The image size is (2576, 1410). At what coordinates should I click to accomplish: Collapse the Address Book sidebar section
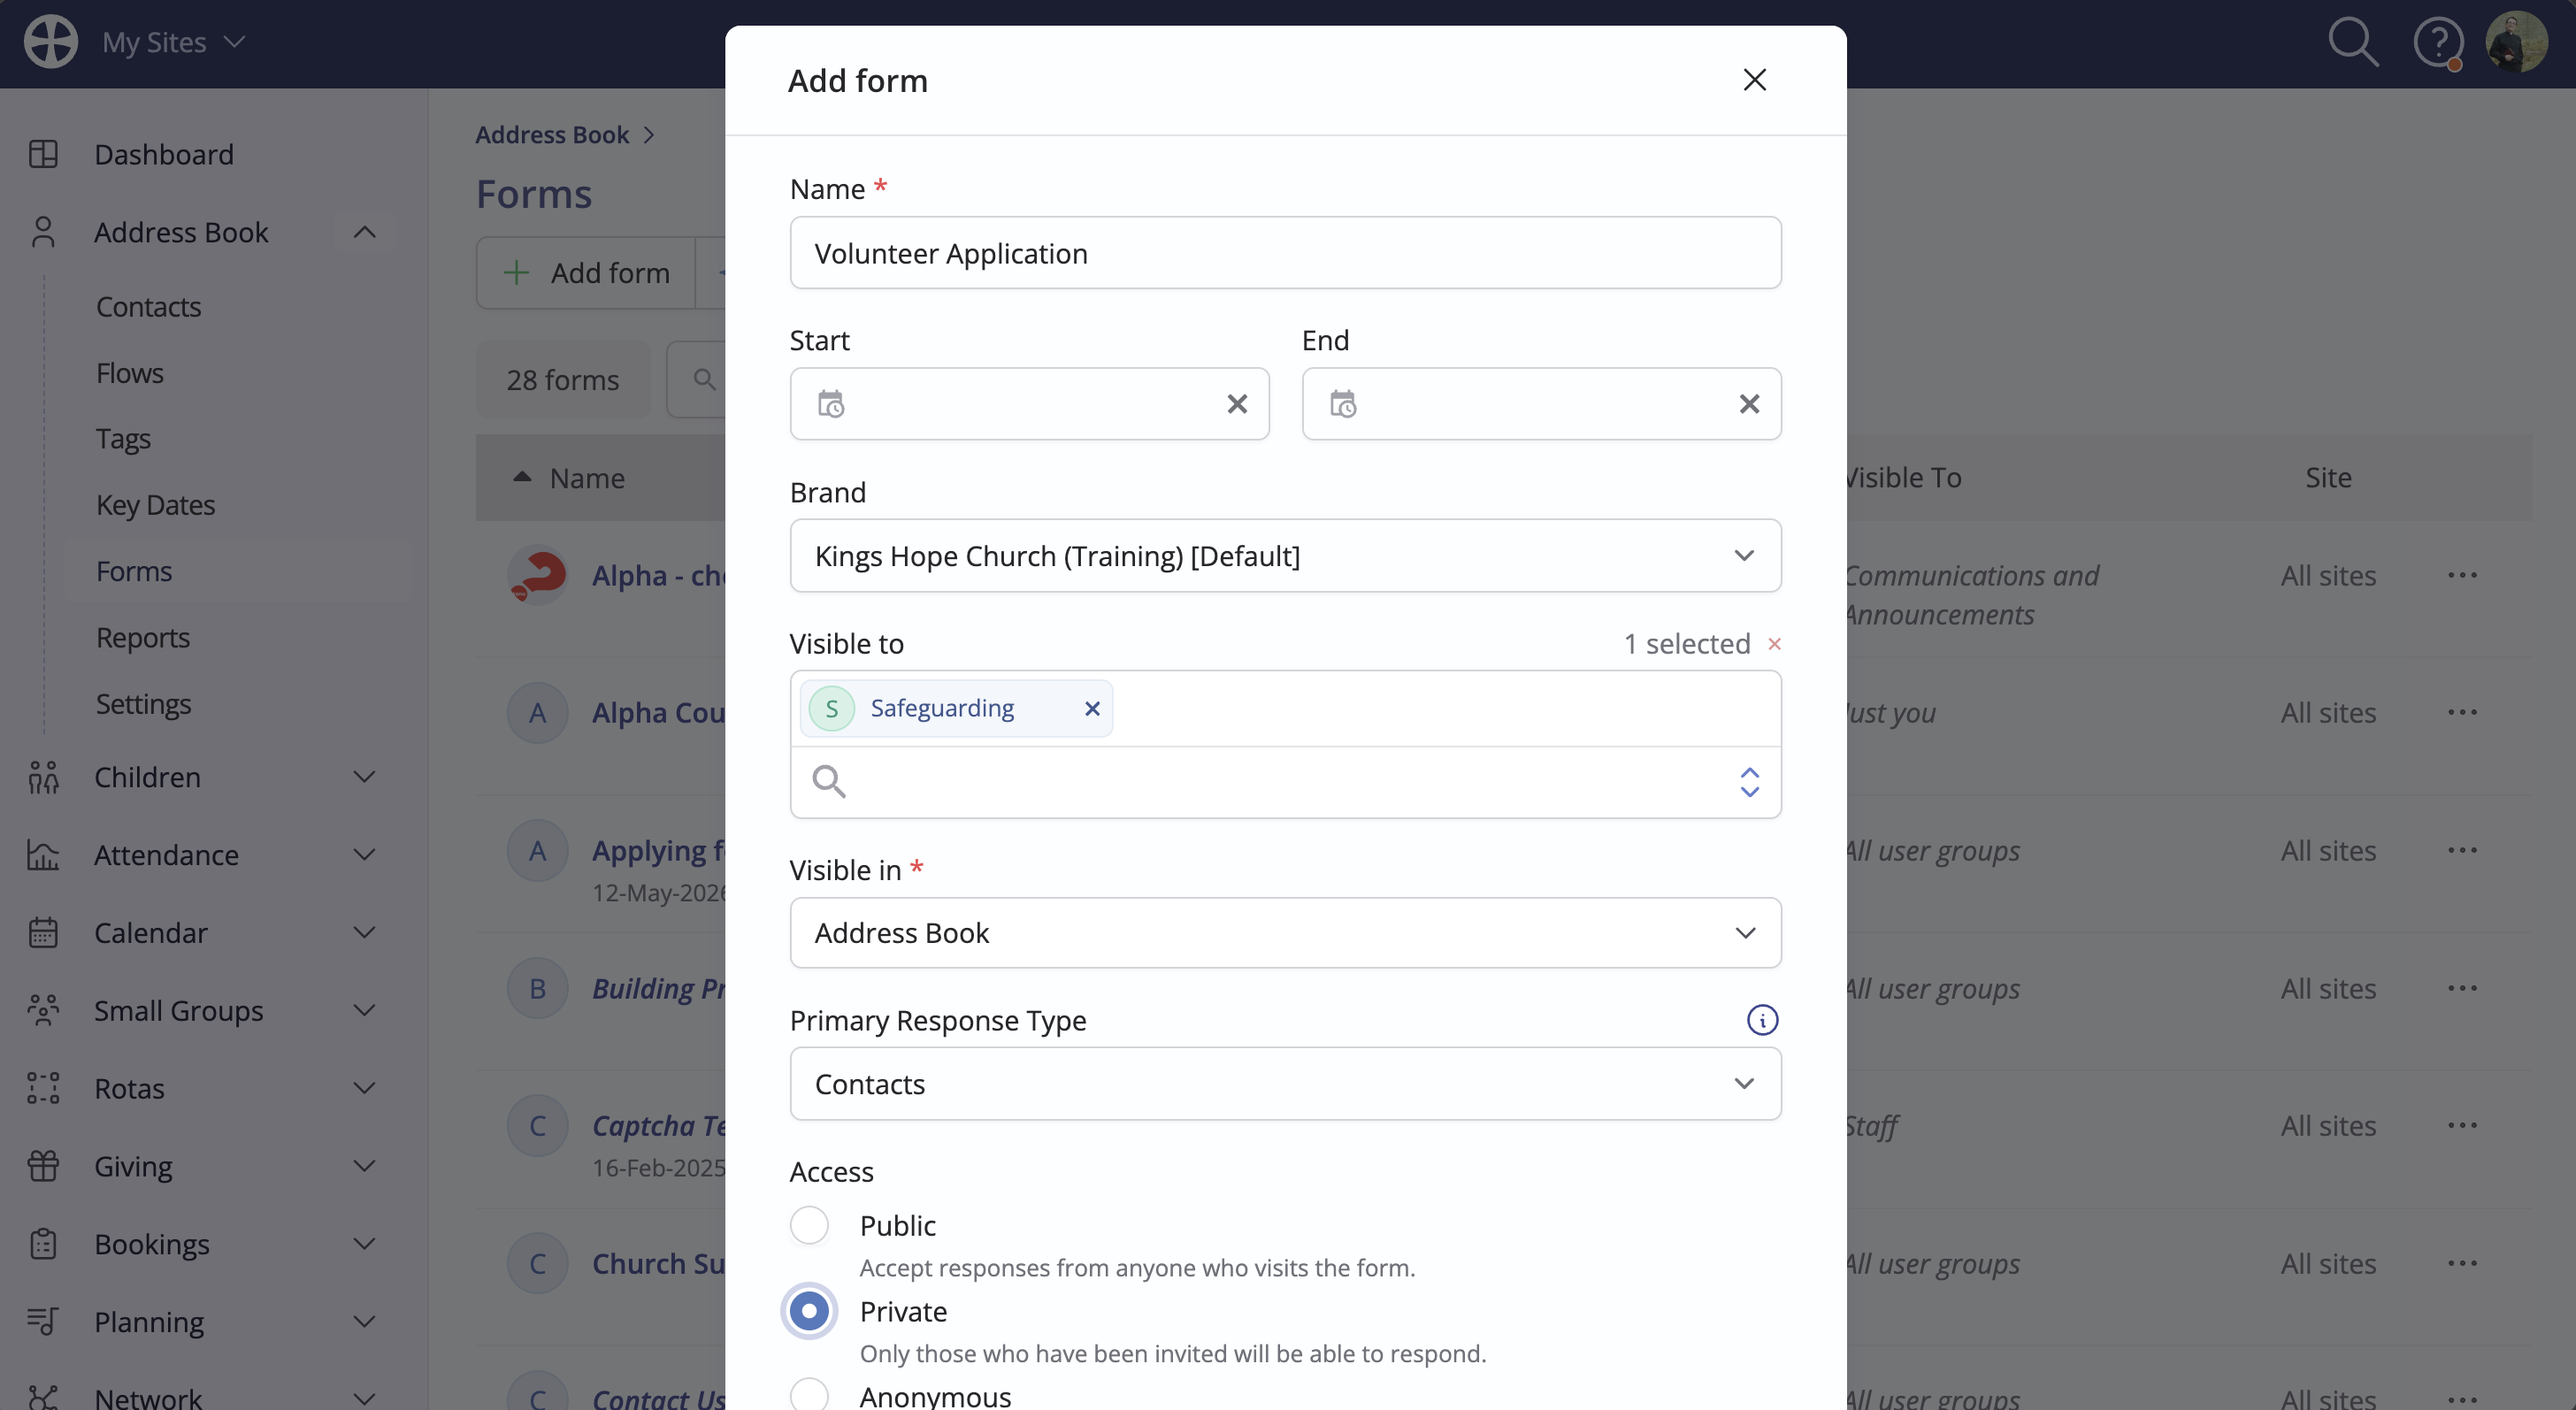point(365,232)
